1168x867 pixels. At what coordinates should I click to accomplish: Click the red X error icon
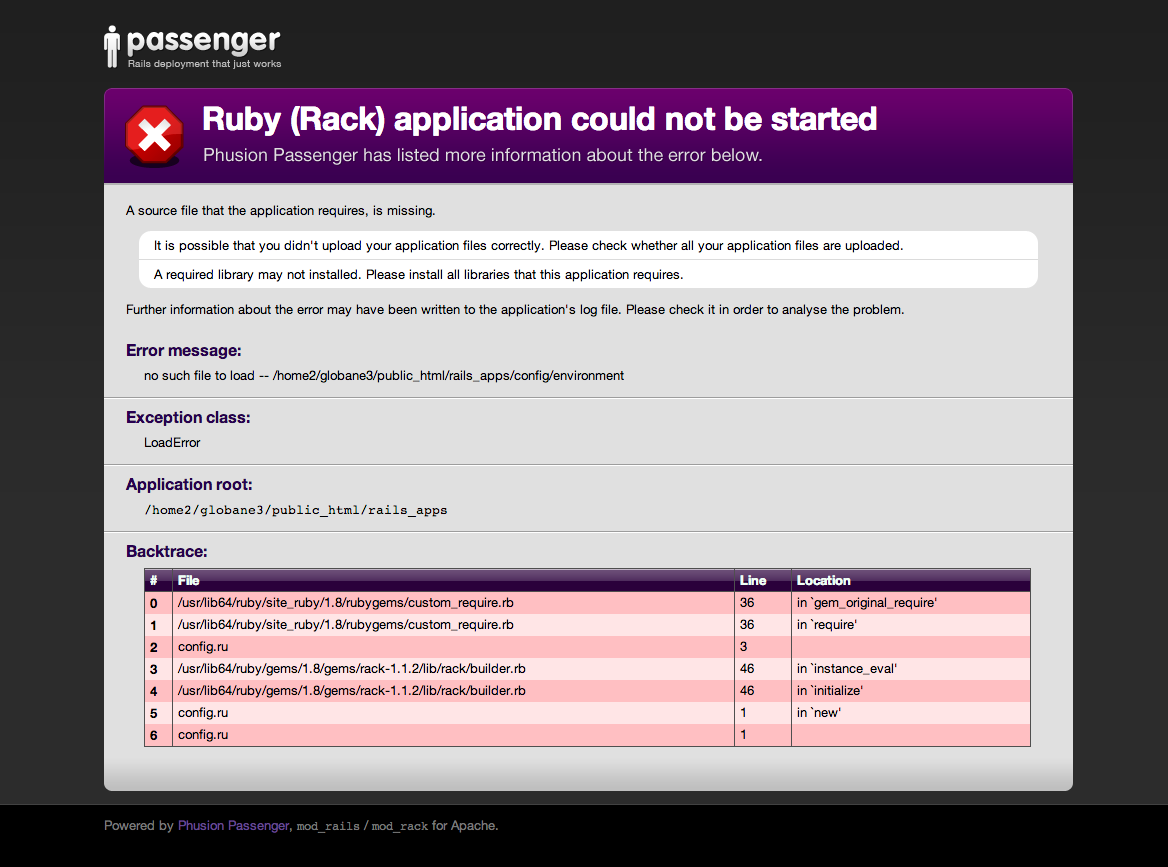[x=154, y=136]
